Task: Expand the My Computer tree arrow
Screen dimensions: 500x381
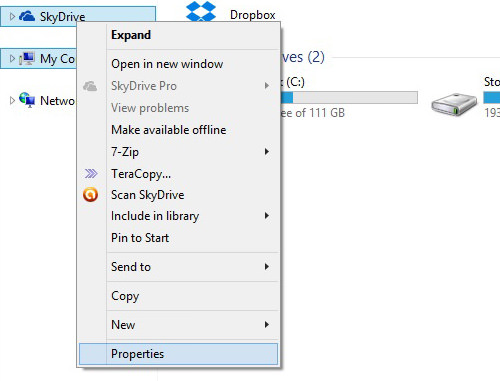Action: (12, 59)
